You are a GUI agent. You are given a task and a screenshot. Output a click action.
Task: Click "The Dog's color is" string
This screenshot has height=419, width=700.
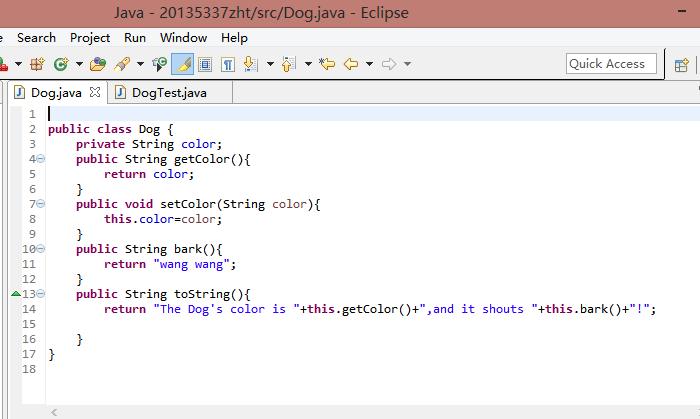pos(226,309)
